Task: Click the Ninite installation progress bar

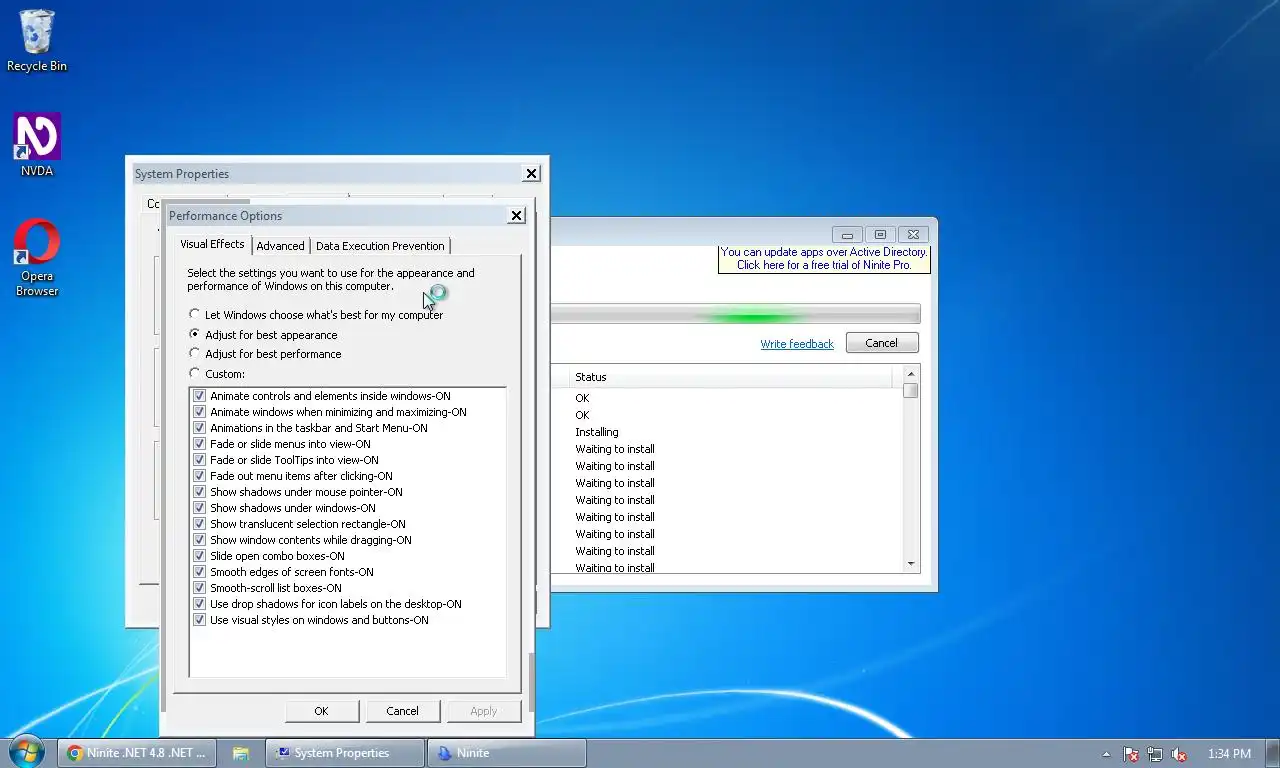Action: pos(734,314)
